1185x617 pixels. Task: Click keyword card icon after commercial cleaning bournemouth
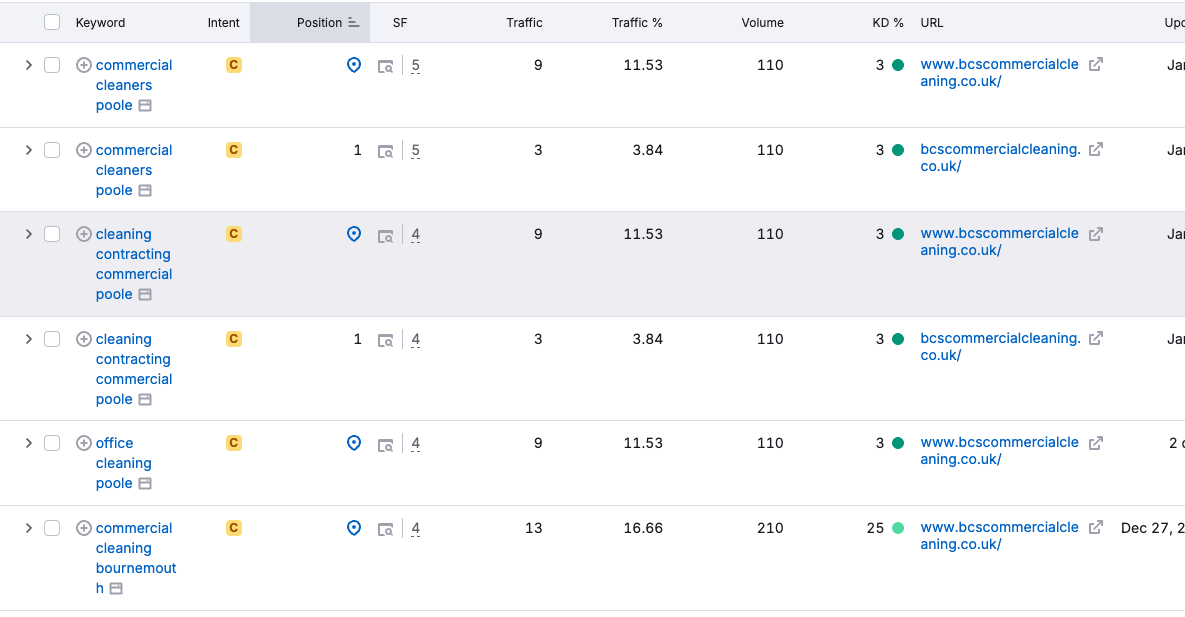[x=117, y=589]
